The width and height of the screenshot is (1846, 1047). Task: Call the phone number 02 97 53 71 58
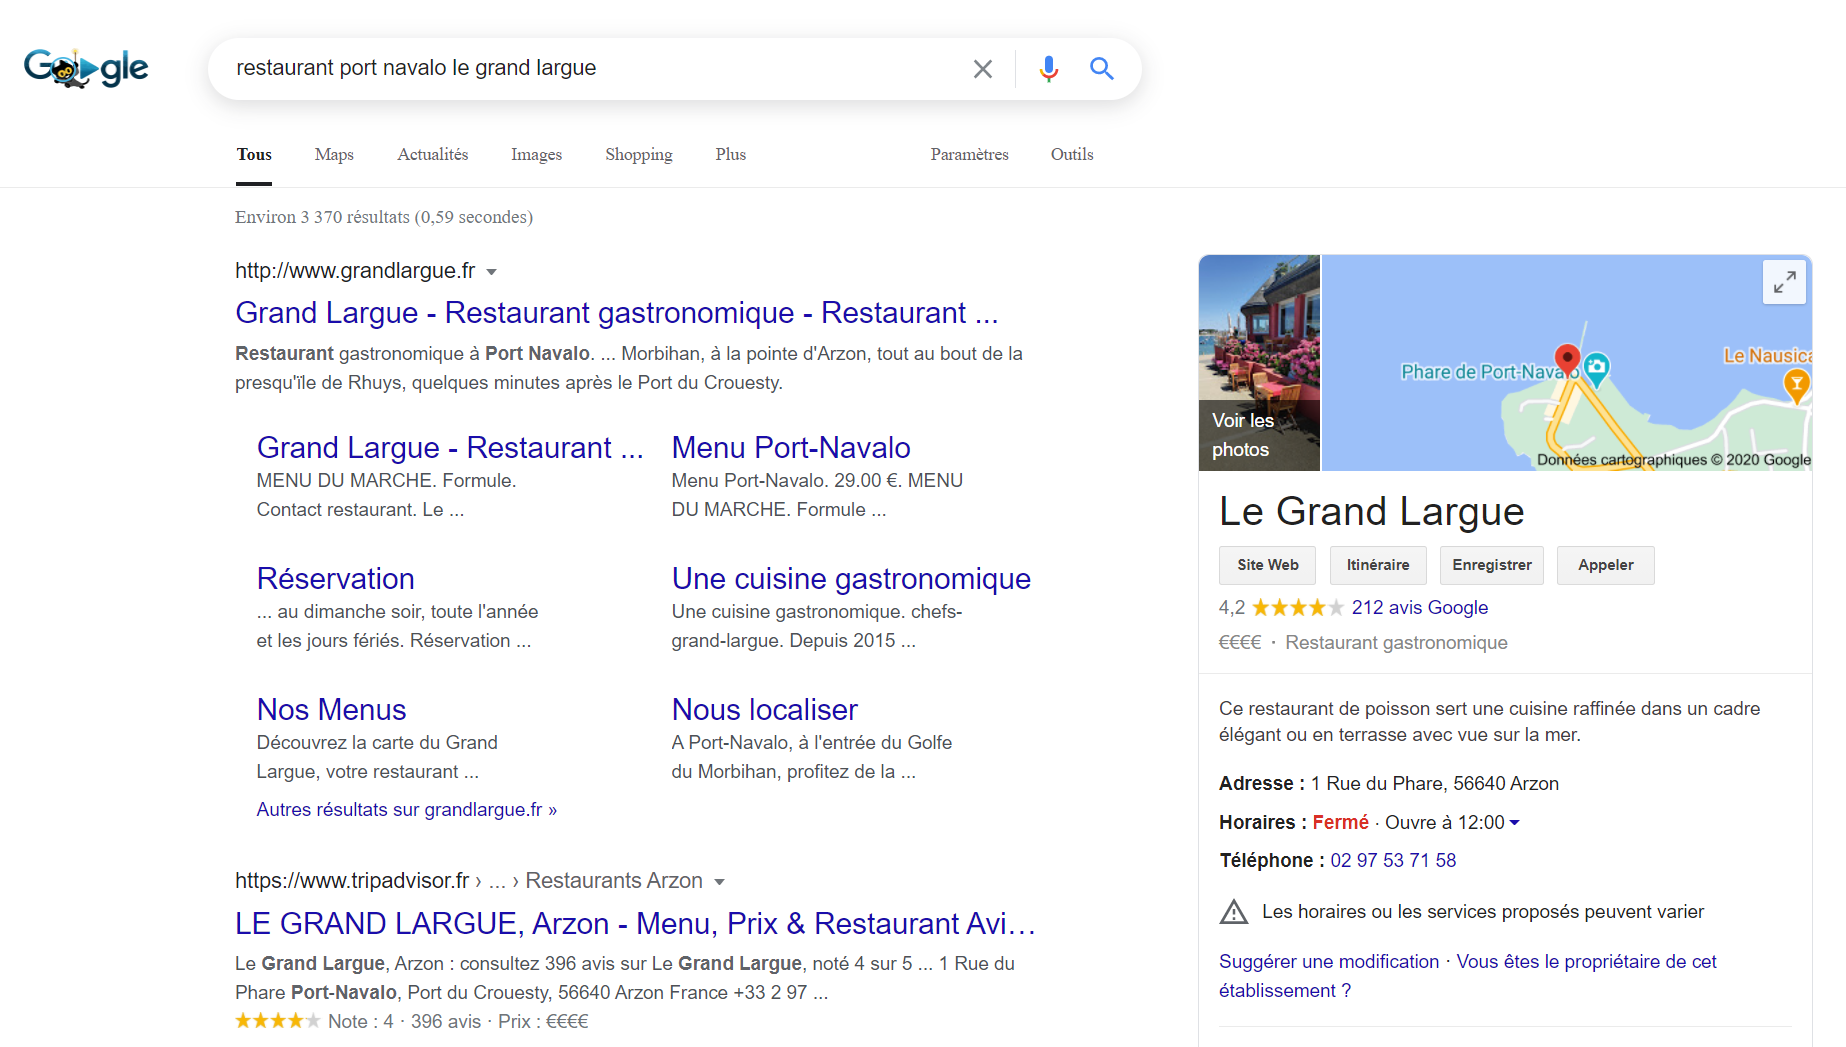pyautogui.click(x=1393, y=860)
